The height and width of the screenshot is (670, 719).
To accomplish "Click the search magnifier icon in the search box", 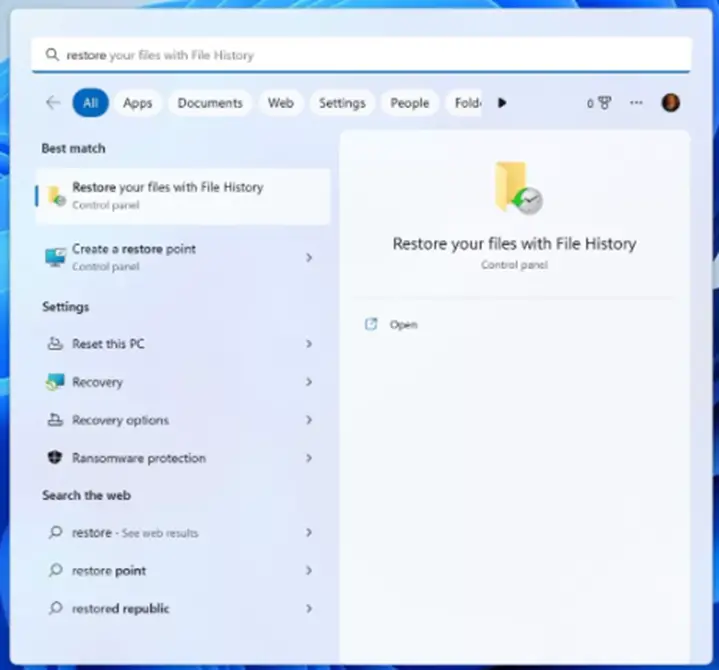I will pos(52,55).
